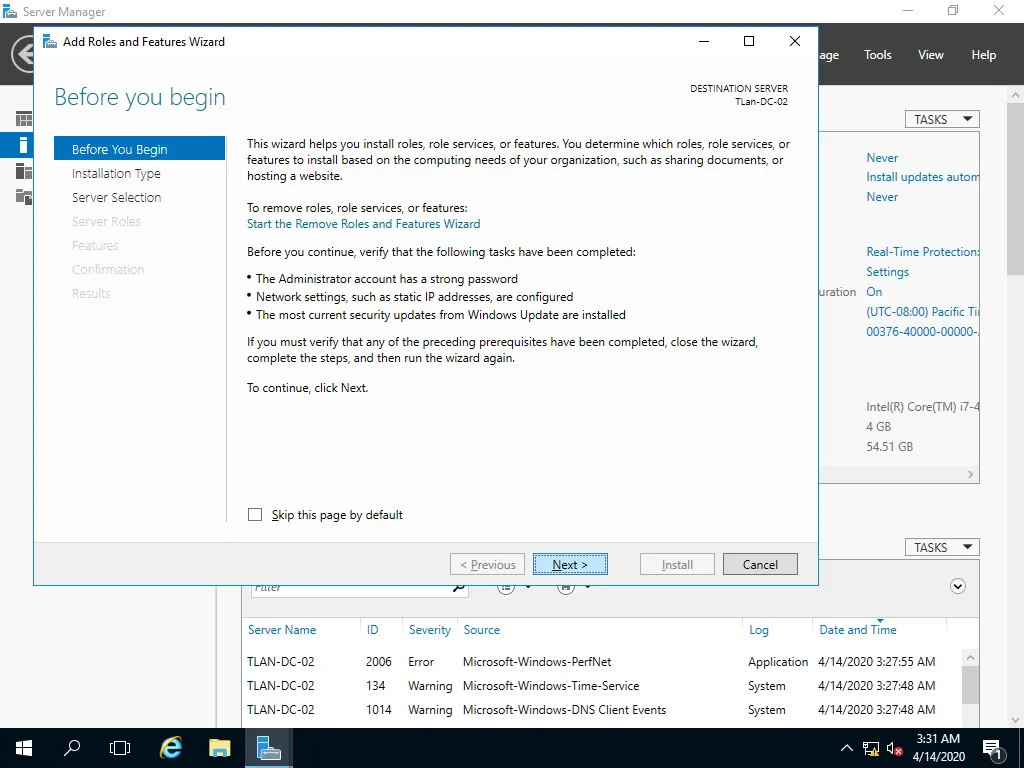Sort events by Date and Time column
This screenshot has height=768, width=1024.
click(x=857, y=630)
